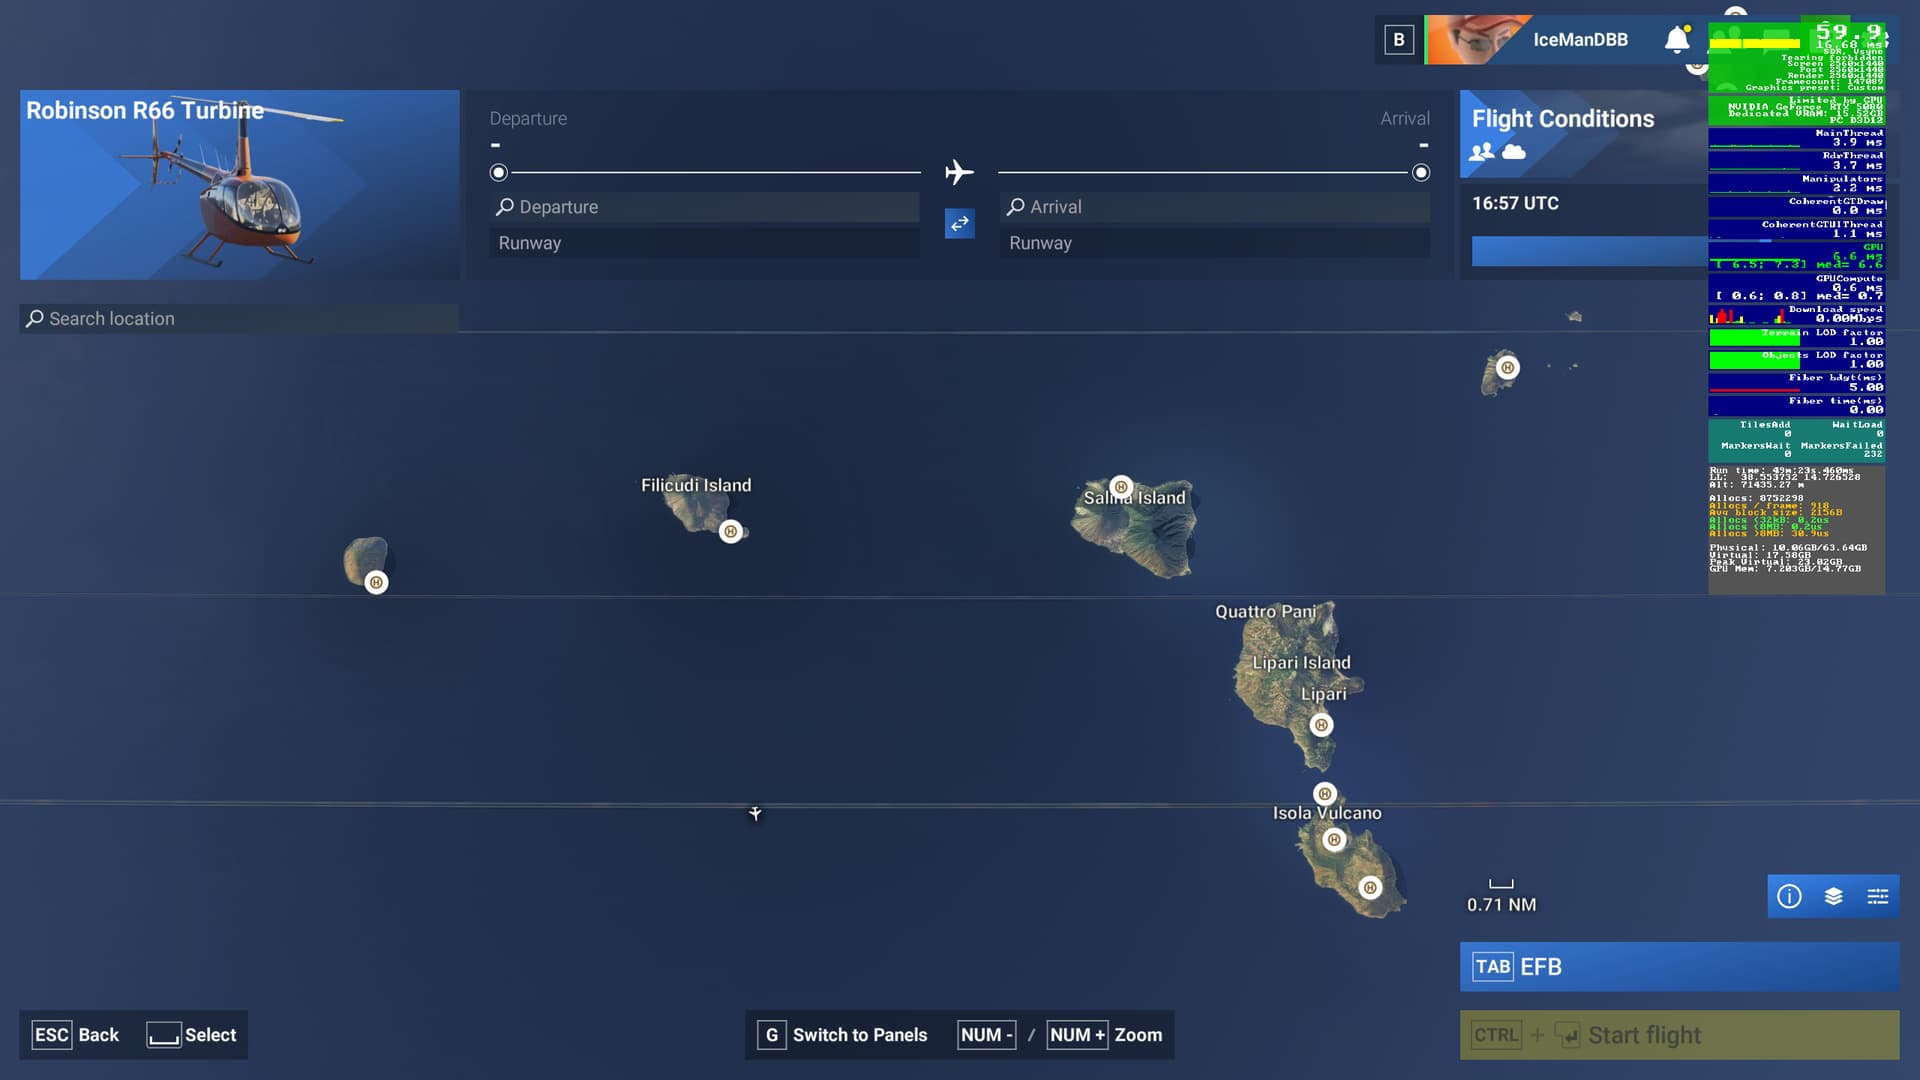
Task: Click the weather cloud icon
Action: (1514, 151)
